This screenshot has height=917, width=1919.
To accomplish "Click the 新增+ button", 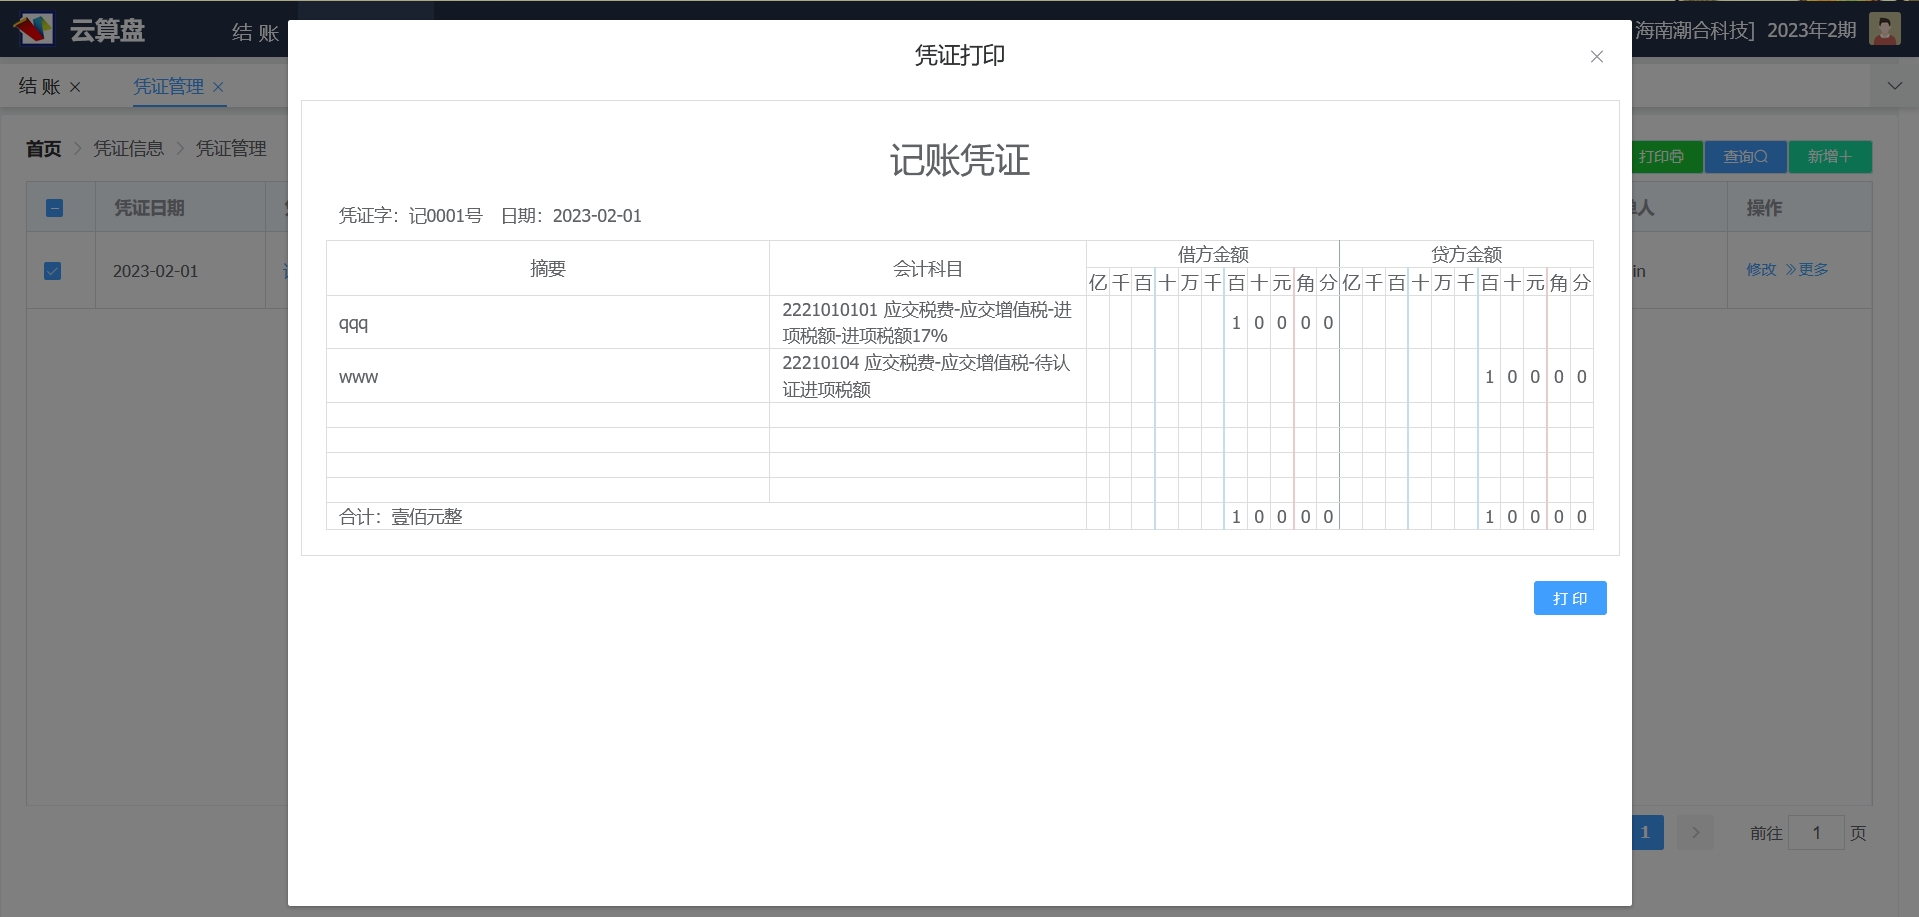I will click(1829, 157).
